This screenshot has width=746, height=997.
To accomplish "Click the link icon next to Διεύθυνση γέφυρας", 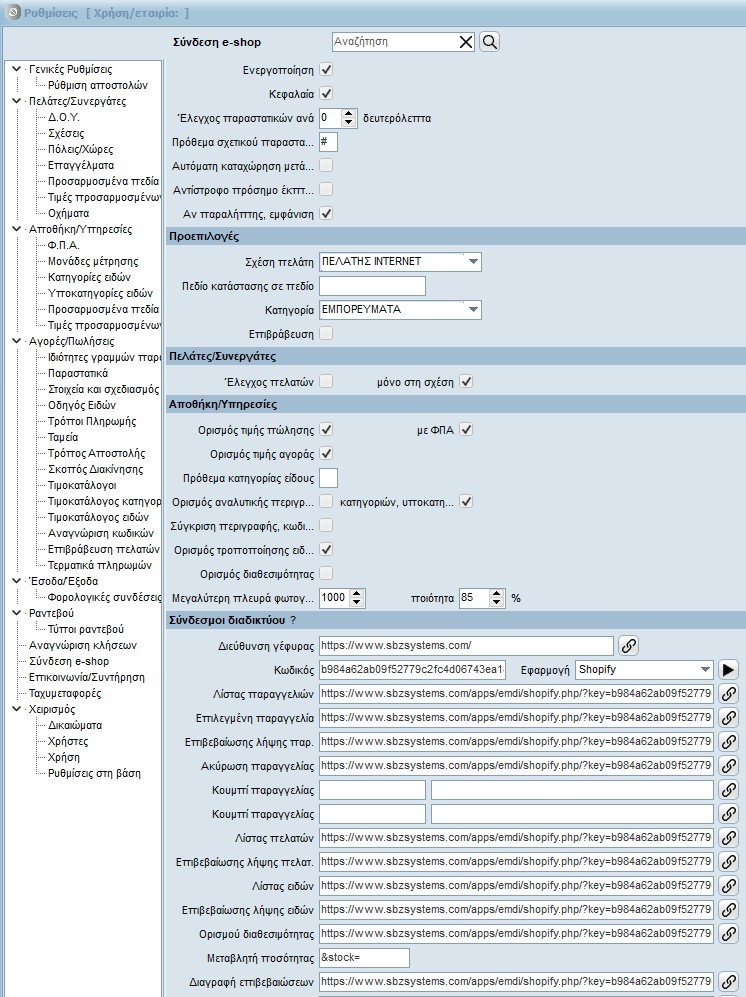I will point(629,645).
